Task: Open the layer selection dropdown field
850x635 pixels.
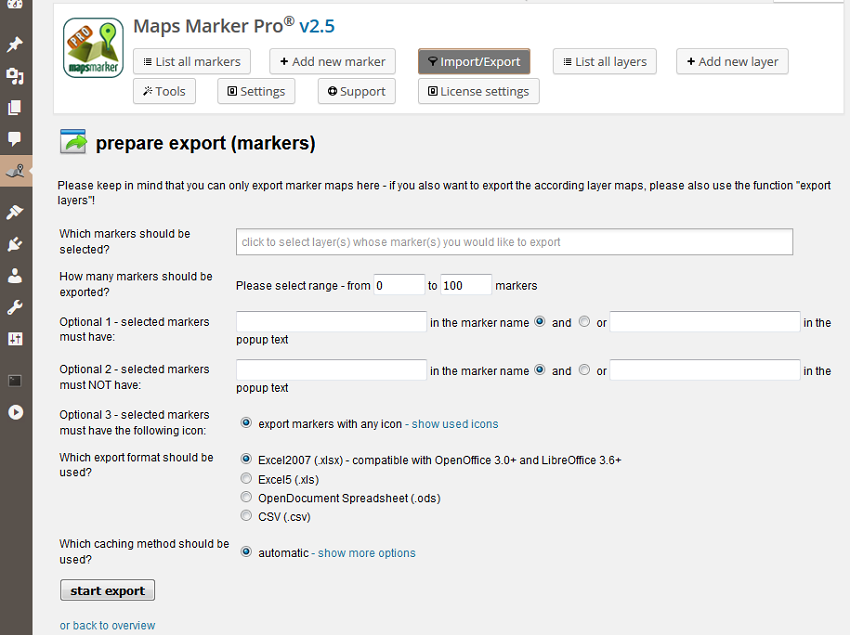Action: point(514,242)
